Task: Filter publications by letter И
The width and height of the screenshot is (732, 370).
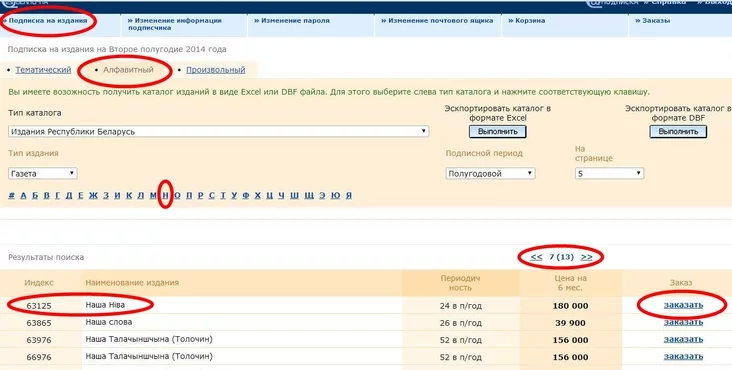Action: click(118, 195)
